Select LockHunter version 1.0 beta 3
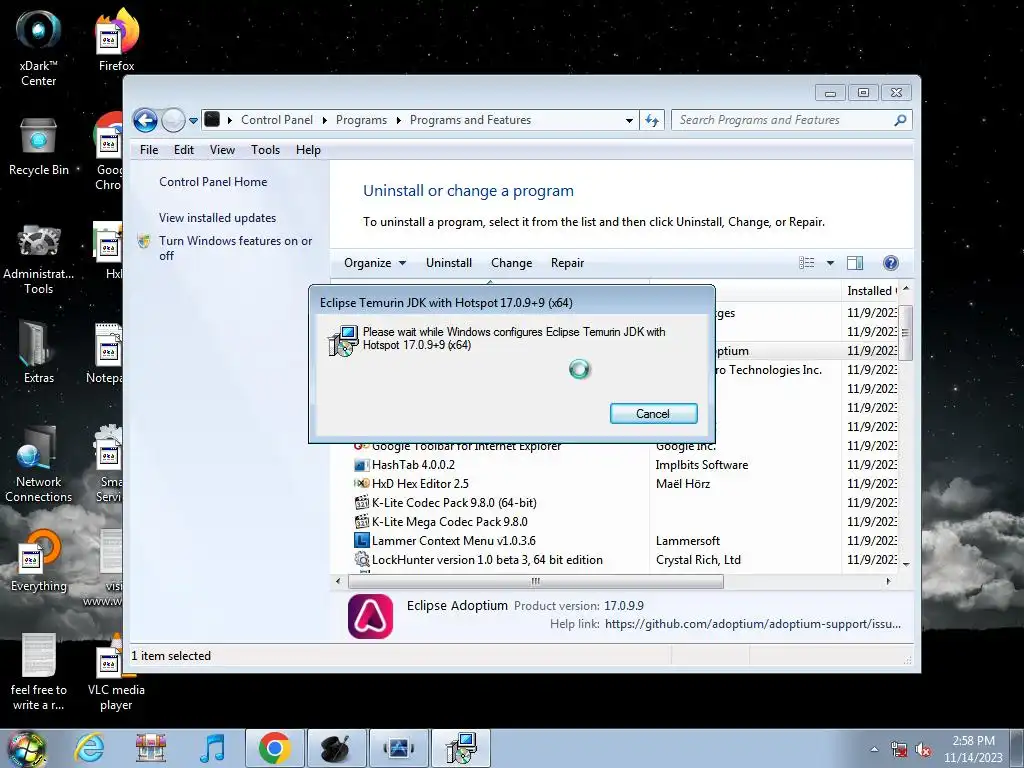This screenshot has height=768, width=1024. pyautogui.click(x=487, y=559)
